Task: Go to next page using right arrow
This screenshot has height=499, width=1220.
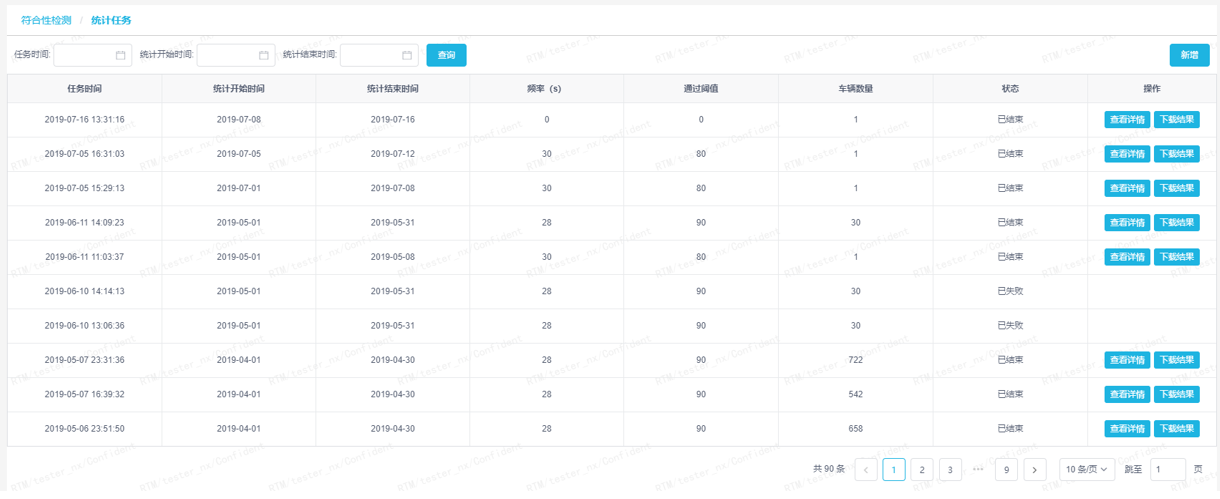Action: tap(1035, 469)
